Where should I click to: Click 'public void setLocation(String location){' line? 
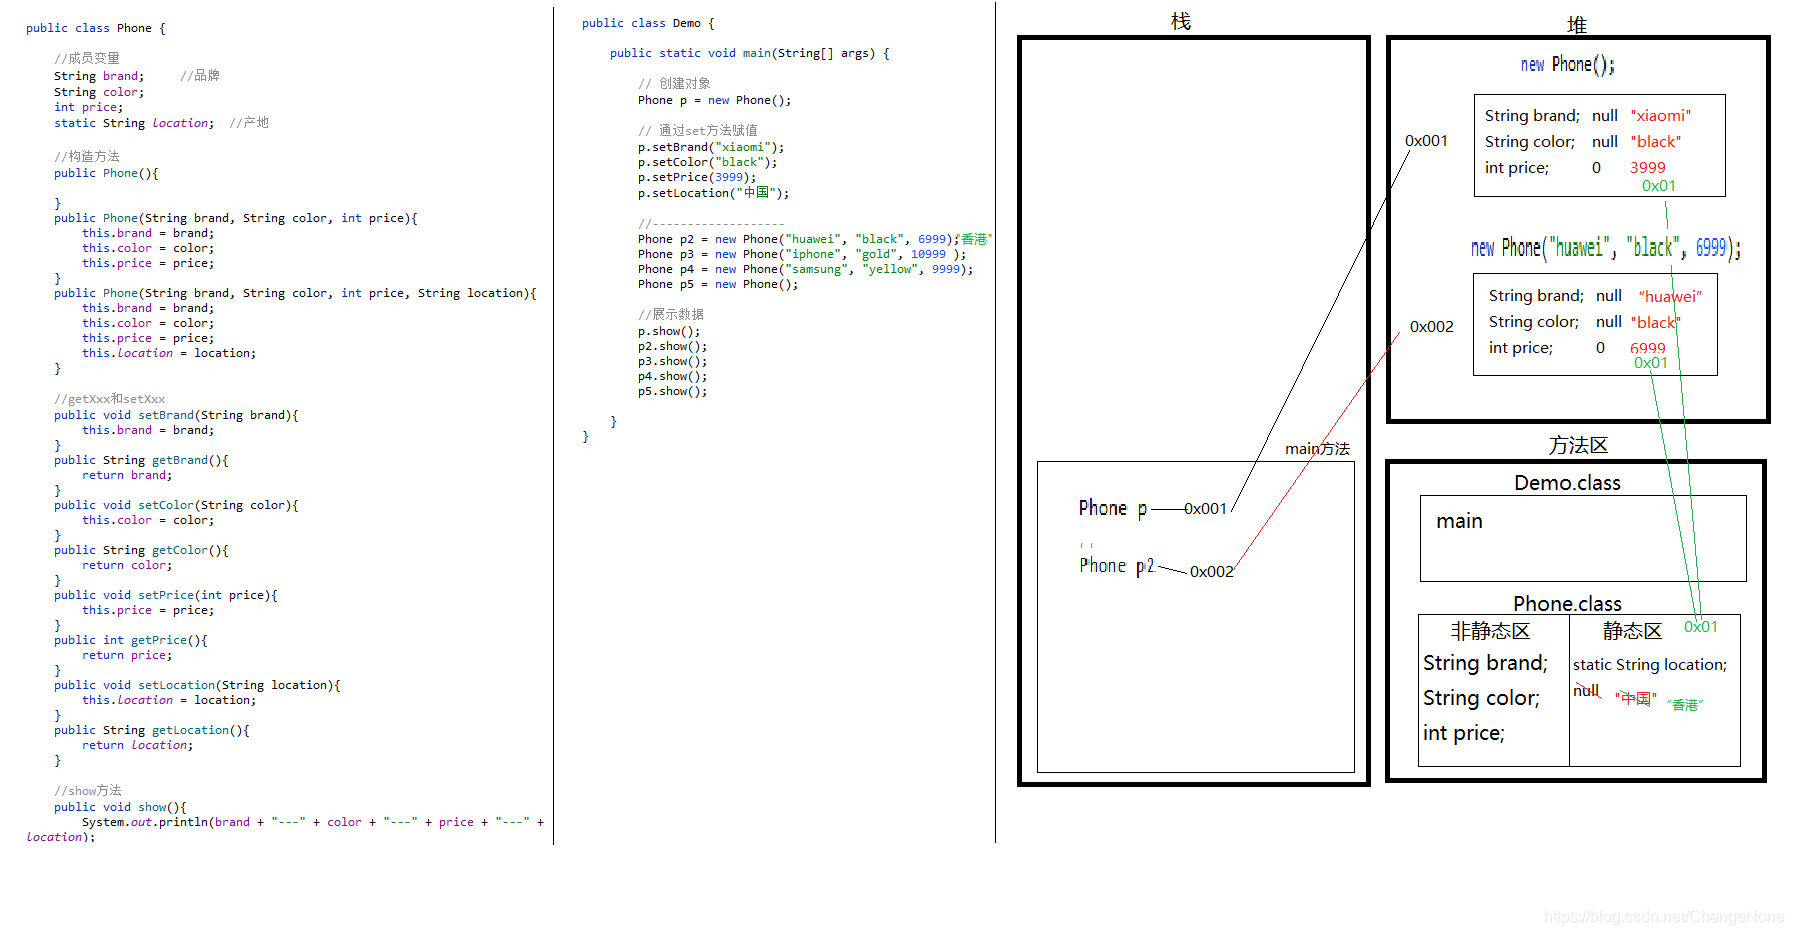click(x=197, y=685)
